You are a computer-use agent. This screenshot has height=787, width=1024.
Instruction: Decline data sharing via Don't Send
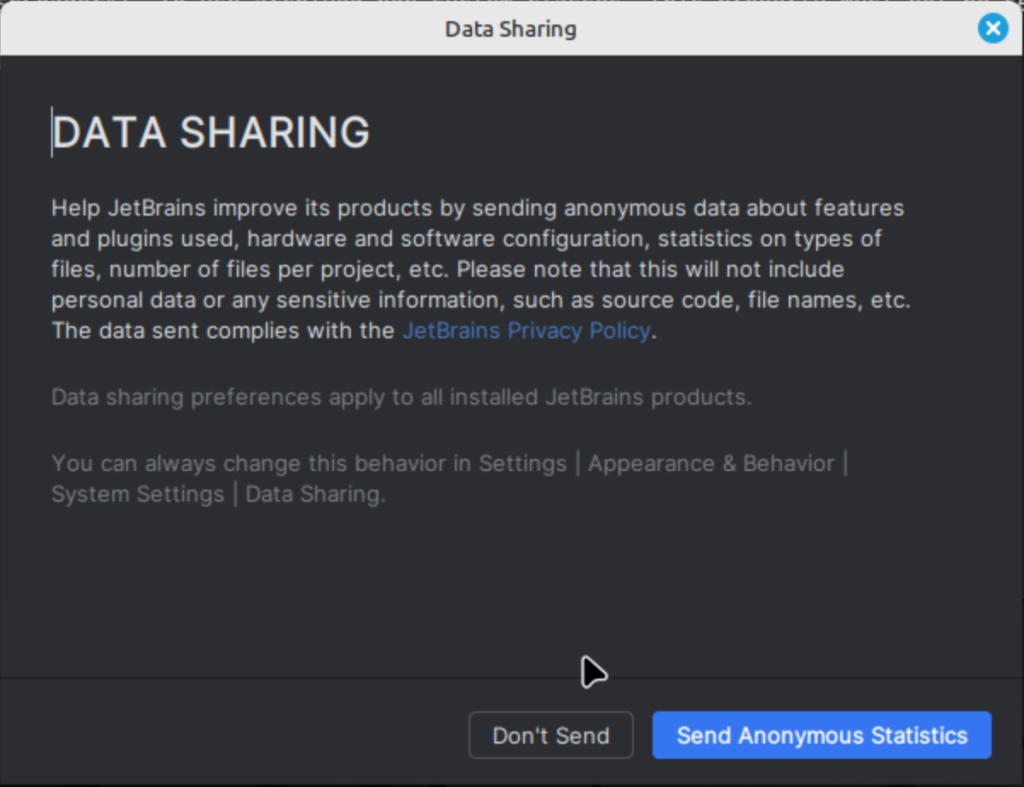(550, 735)
